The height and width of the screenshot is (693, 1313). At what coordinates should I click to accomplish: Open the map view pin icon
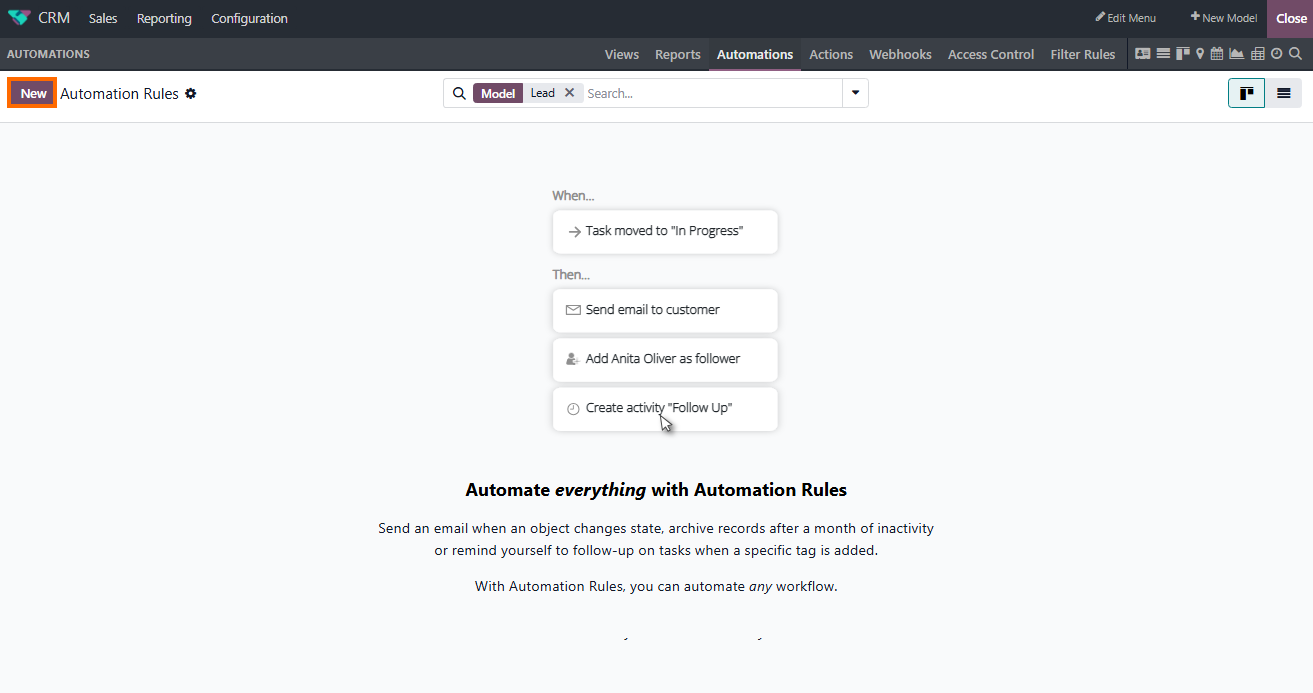1200,53
